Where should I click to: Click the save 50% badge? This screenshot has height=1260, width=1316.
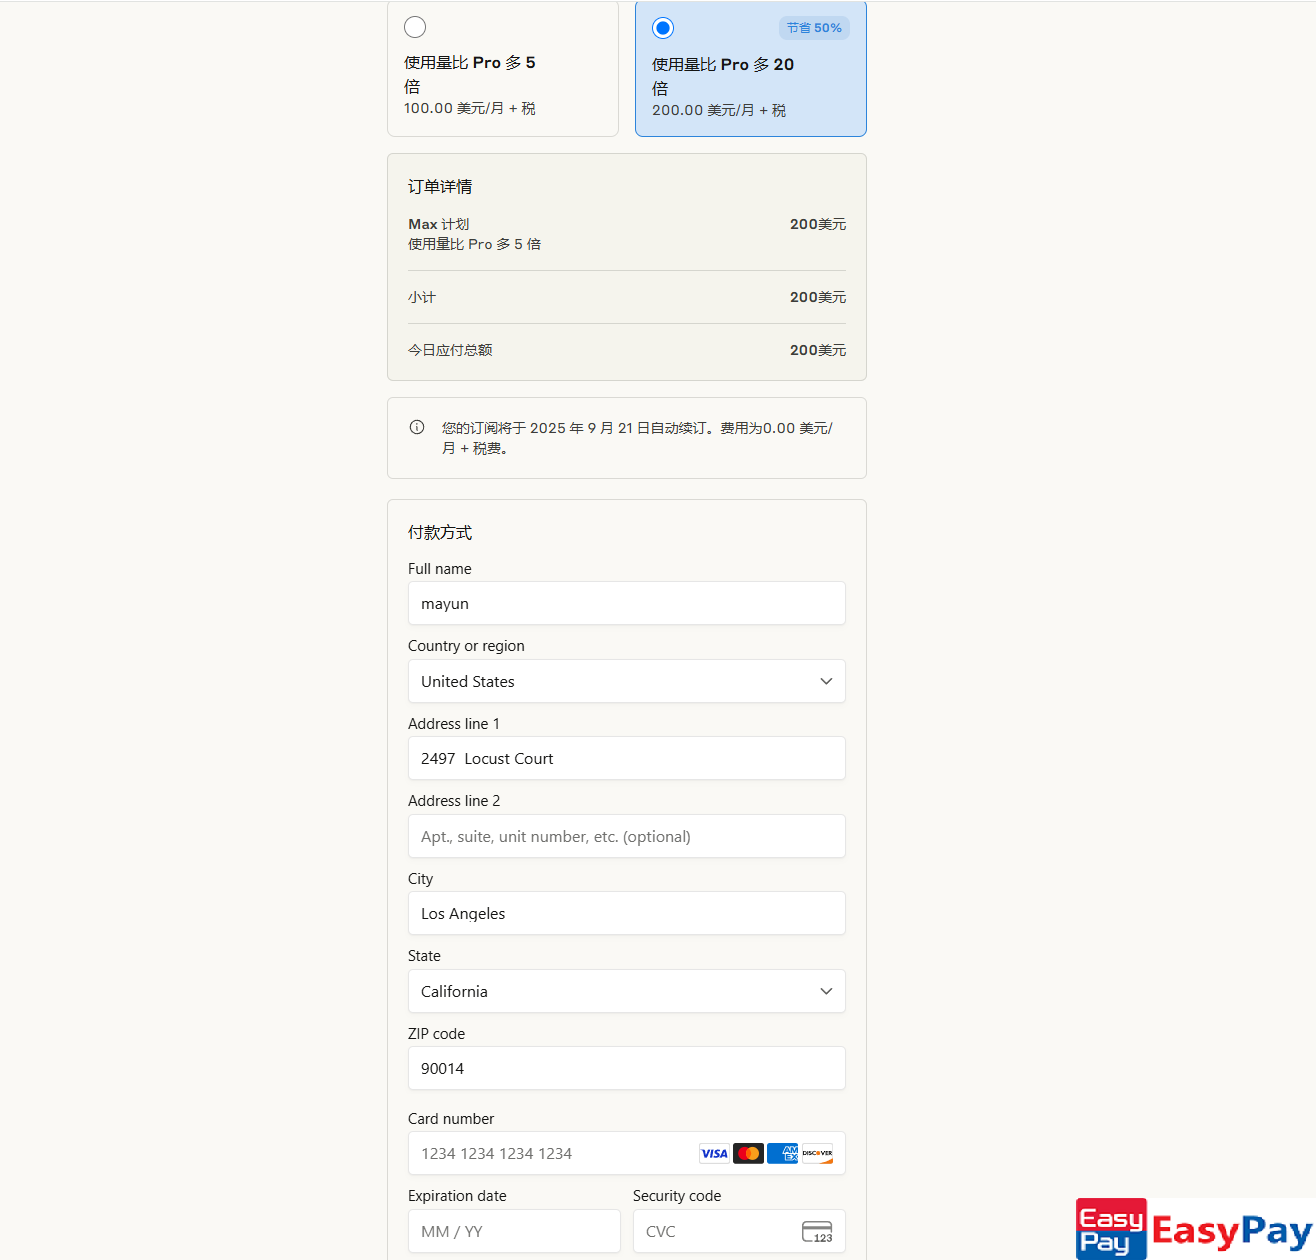(814, 28)
